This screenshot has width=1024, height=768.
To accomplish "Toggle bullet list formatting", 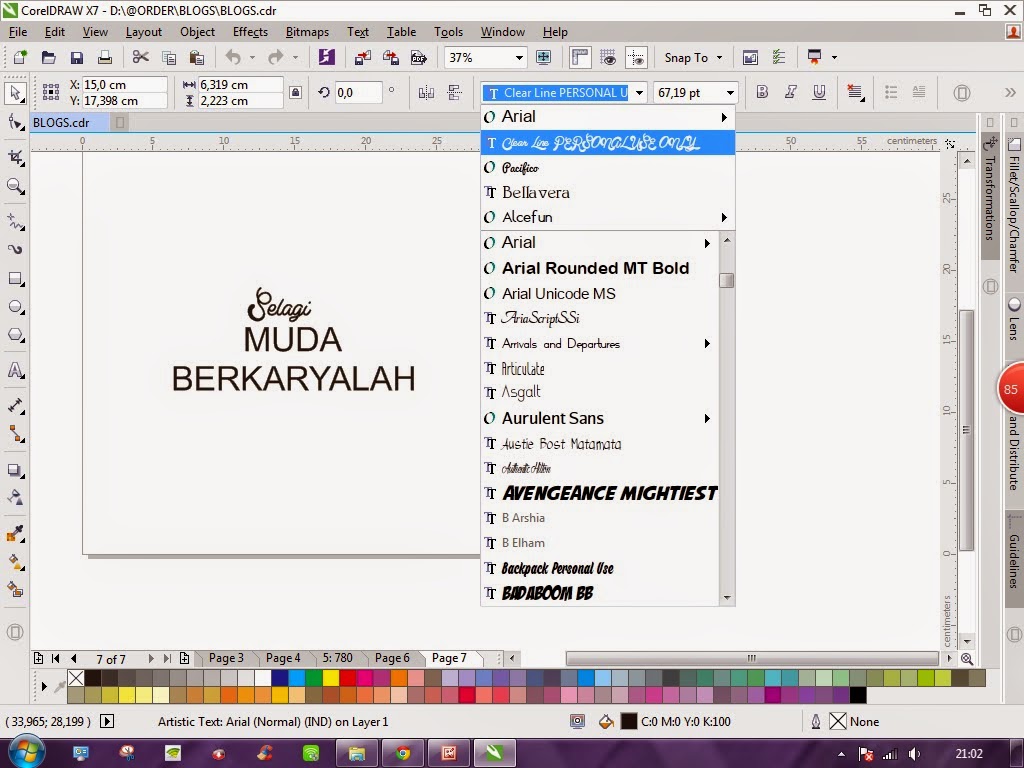I will (x=891, y=93).
